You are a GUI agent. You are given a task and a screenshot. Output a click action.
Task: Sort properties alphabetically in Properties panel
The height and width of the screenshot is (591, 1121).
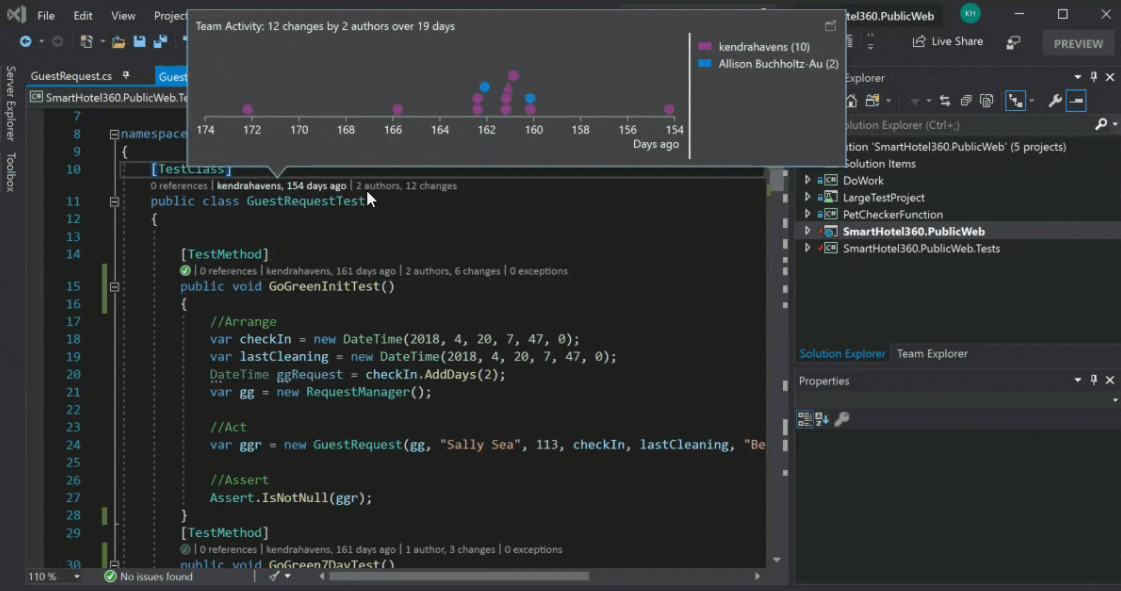click(822, 419)
